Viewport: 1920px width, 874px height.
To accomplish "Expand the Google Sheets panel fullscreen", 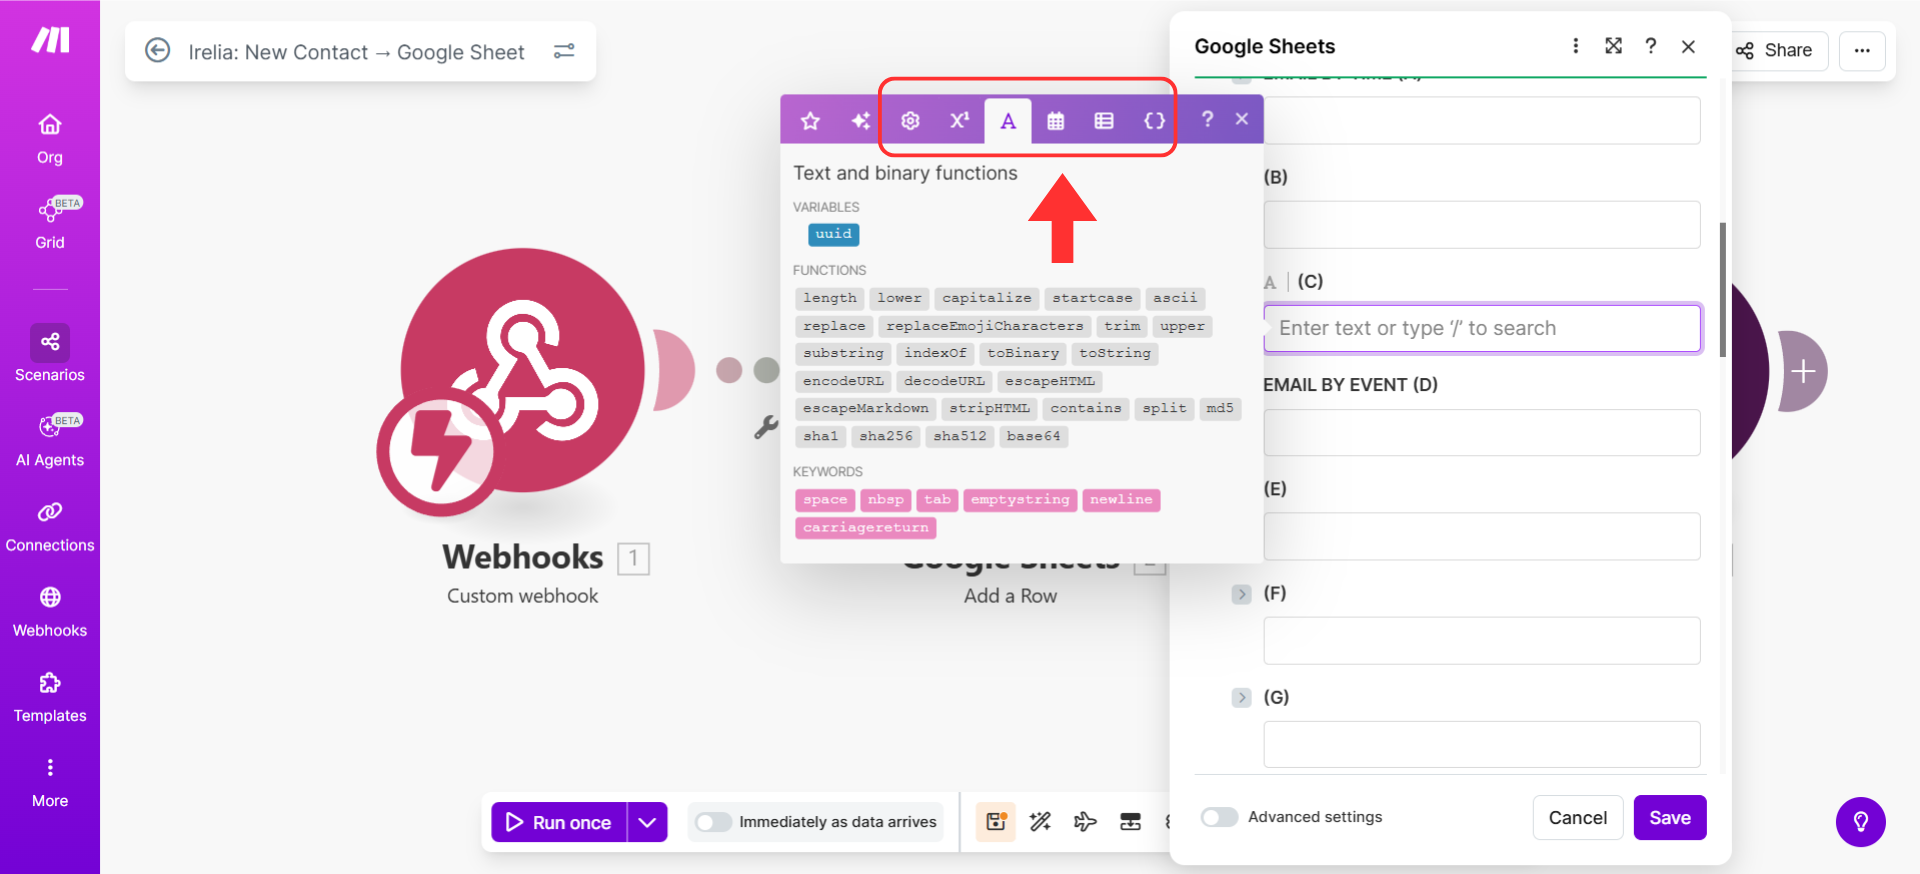I will 1613,46.
